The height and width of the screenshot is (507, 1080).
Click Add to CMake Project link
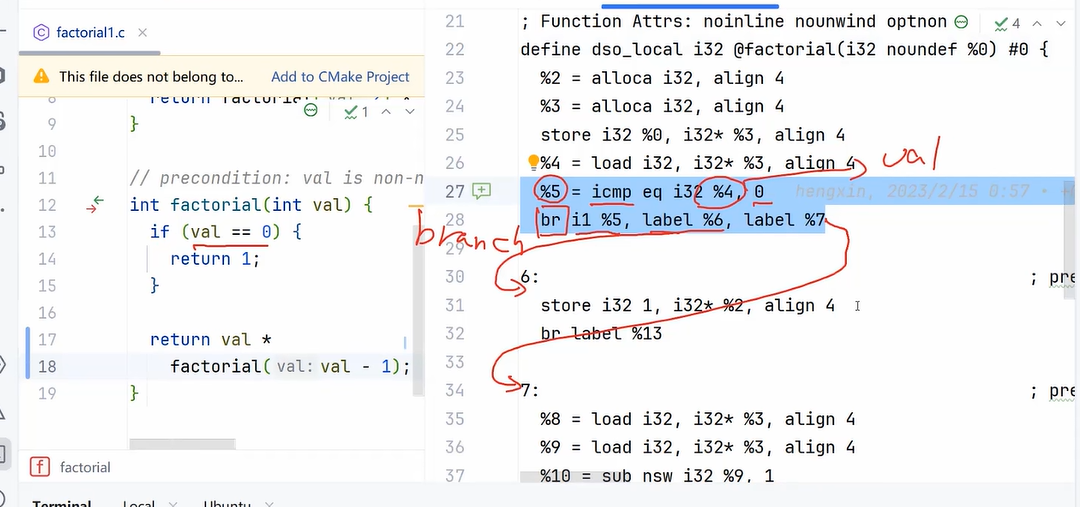point(340,76)
